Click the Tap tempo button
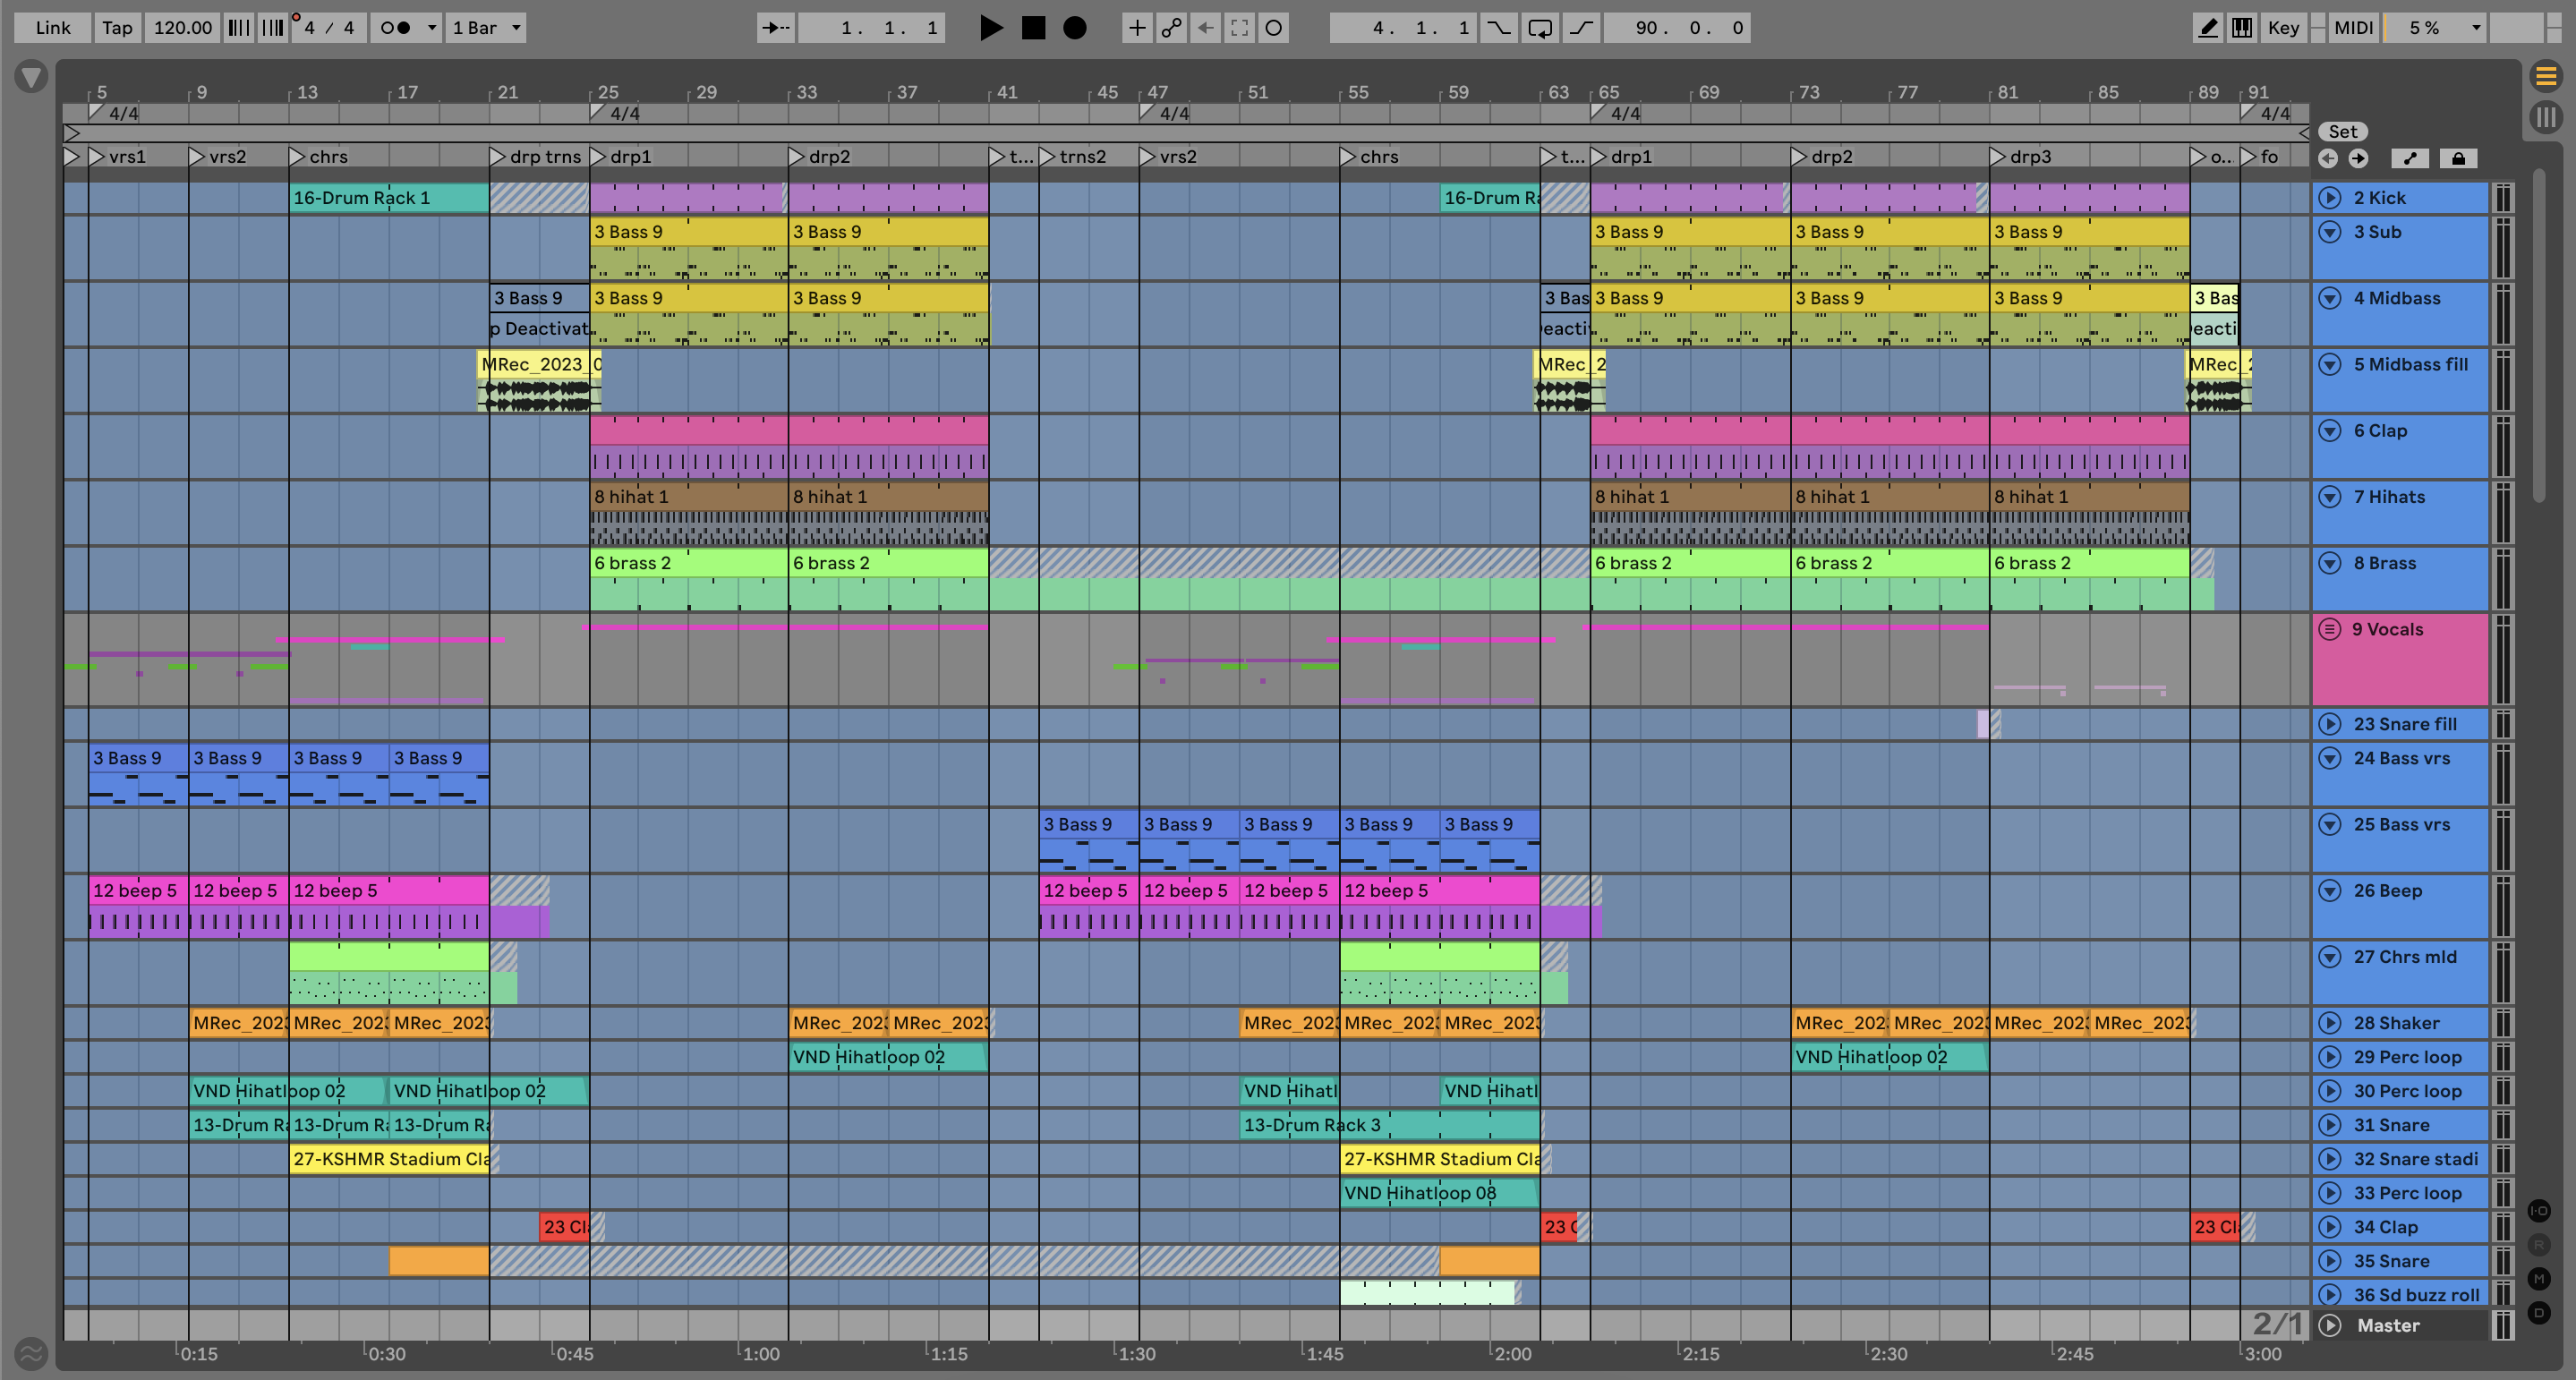 coord(117,28)
